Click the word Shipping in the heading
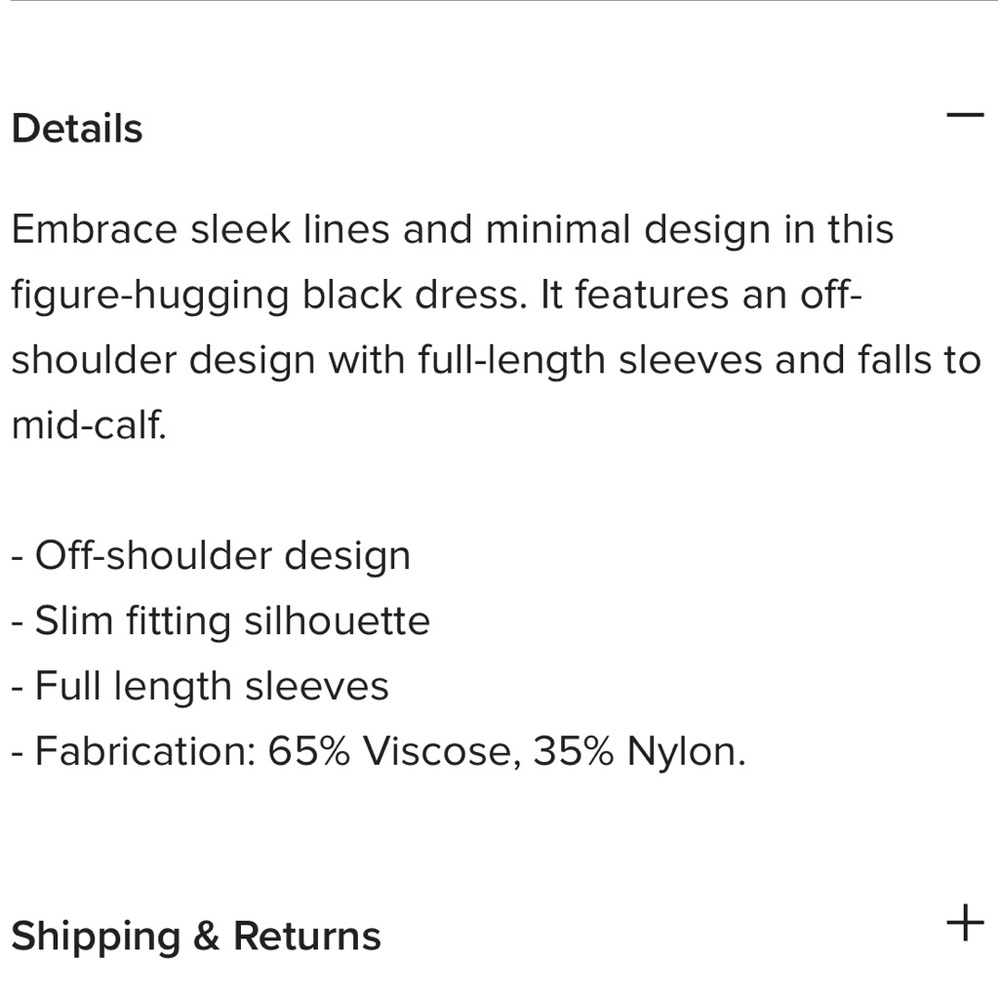This screenshot has width=1000, height=1000. pos(96,937)
